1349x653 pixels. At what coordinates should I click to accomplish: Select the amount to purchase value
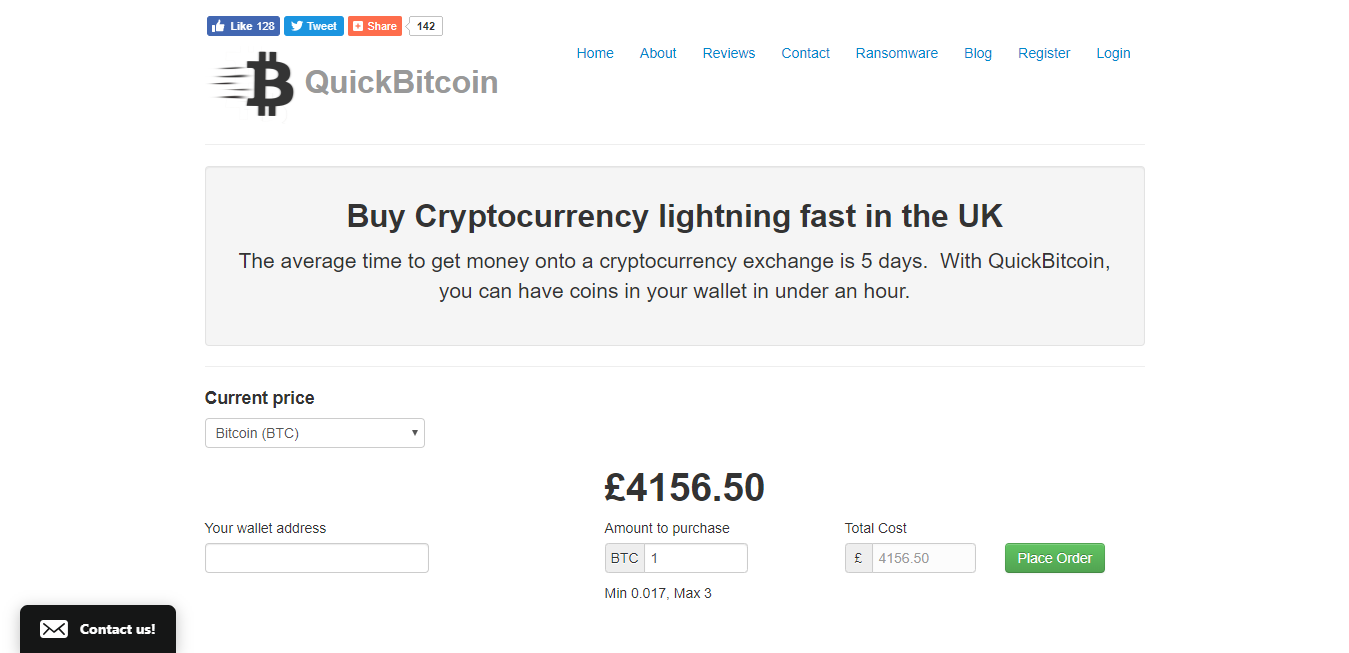[695, 557]
